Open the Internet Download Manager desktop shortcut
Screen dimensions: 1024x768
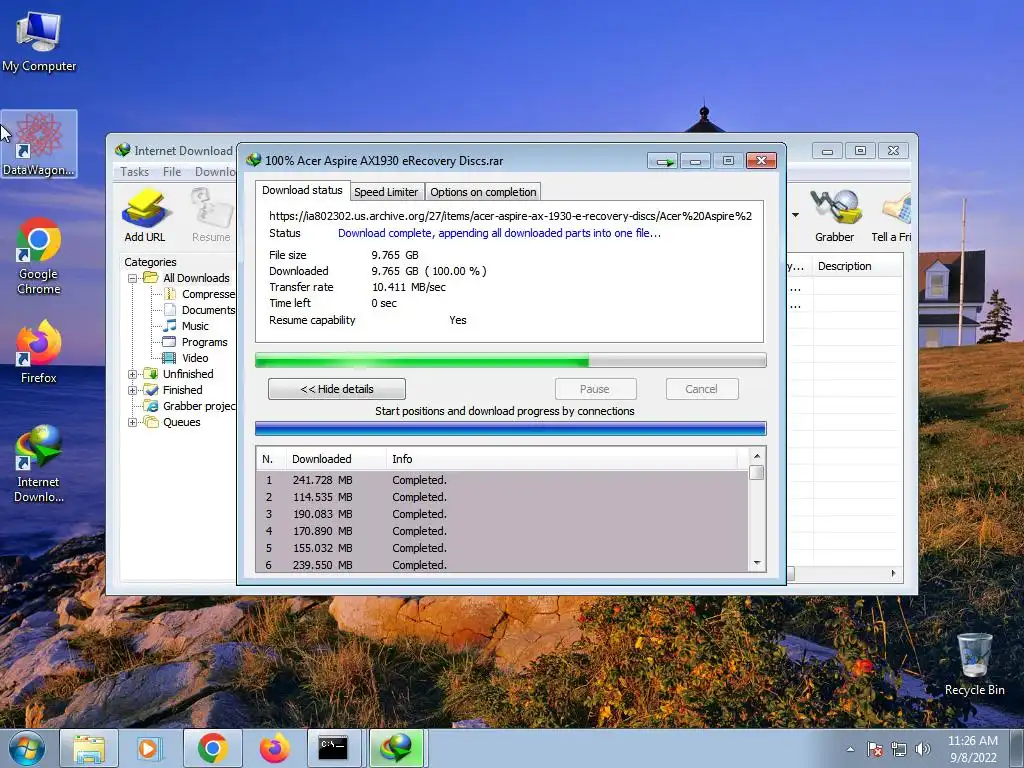pos(39,463)
